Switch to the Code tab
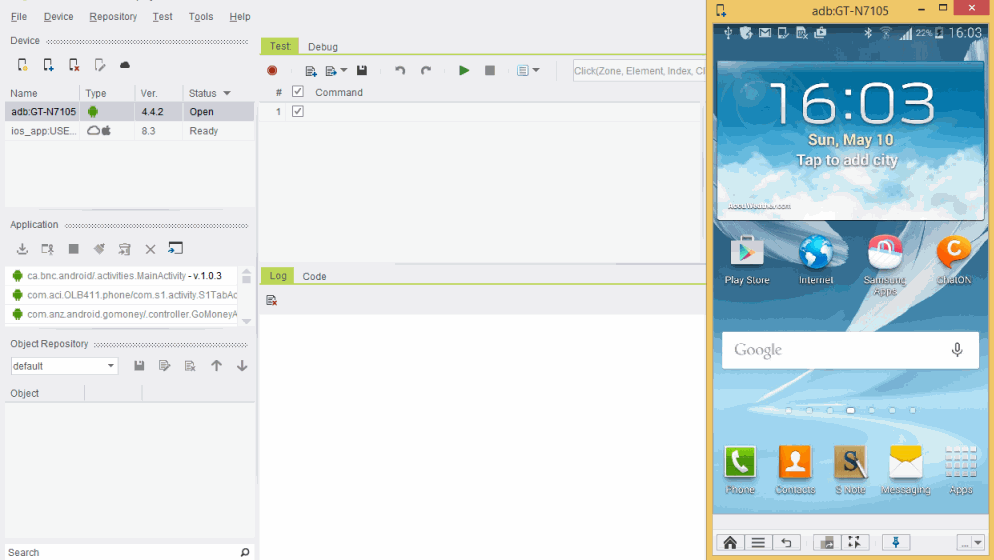The height and width of the screenshot is (560, 994). point(314,276)
